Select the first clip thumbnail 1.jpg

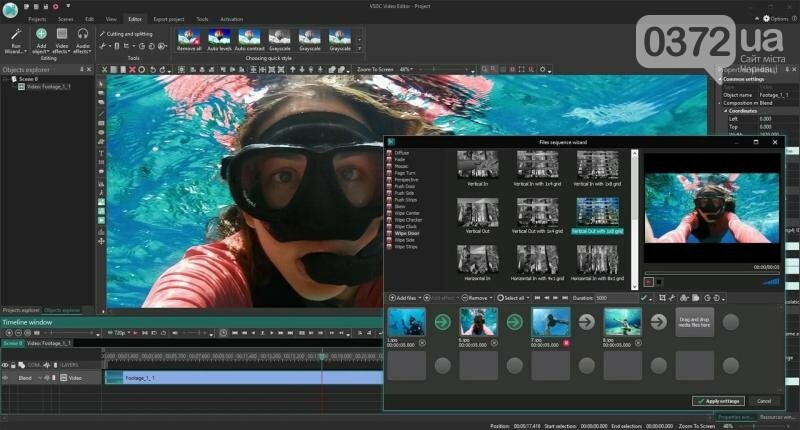pyautogui.click(x=407, y=322)
